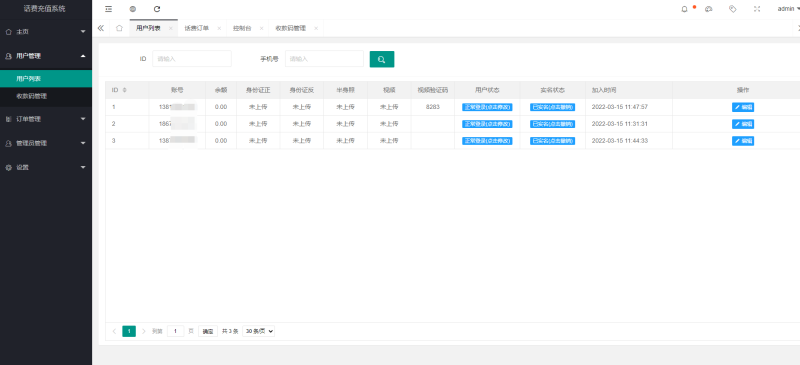
Task: Click 编辑 button for user ID 2
Action: (x=743, y=124)
